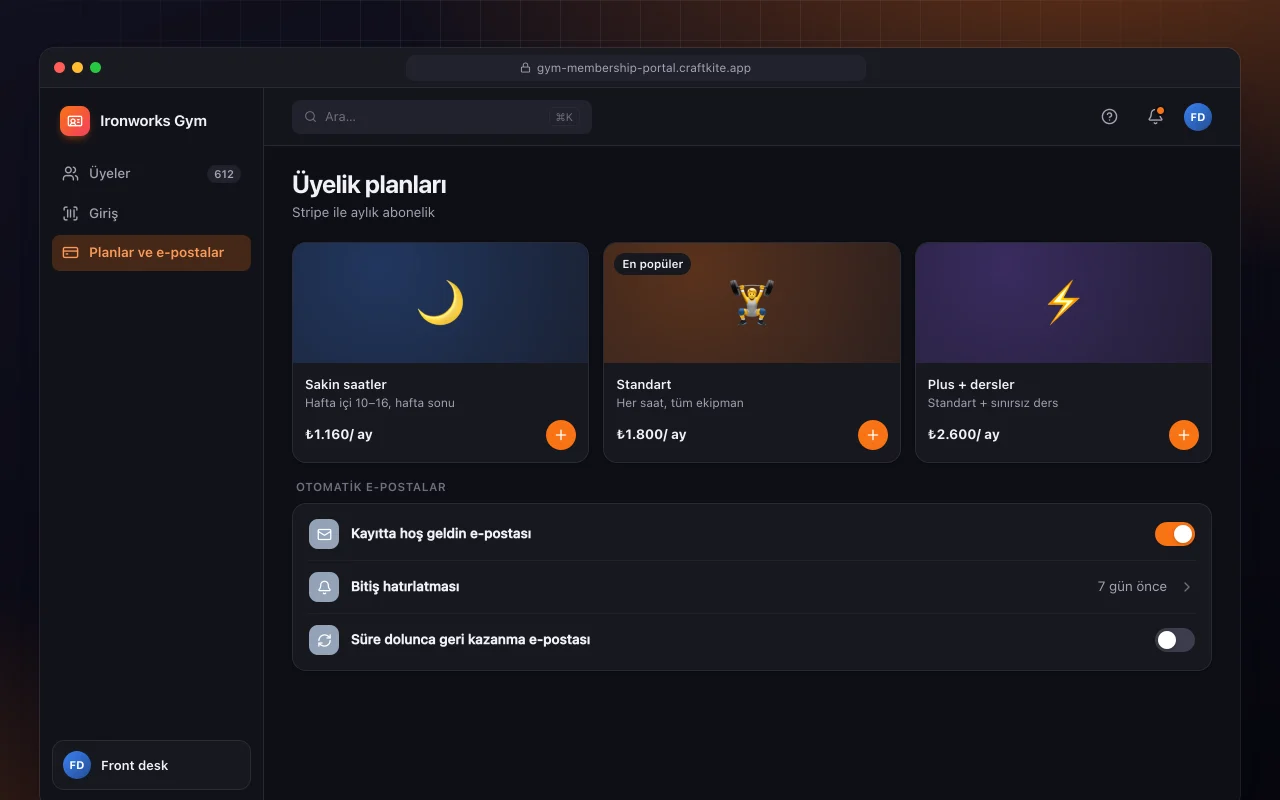Screen dimensions: 1280x800
Task: Click the Front desk FD avatar
Action: click(x=77, y=765)
